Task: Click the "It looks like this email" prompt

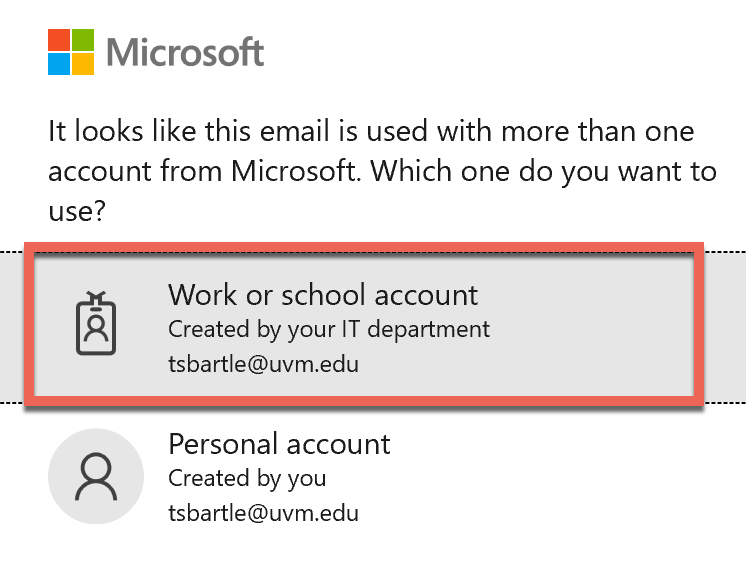Action: coord(382,170)
